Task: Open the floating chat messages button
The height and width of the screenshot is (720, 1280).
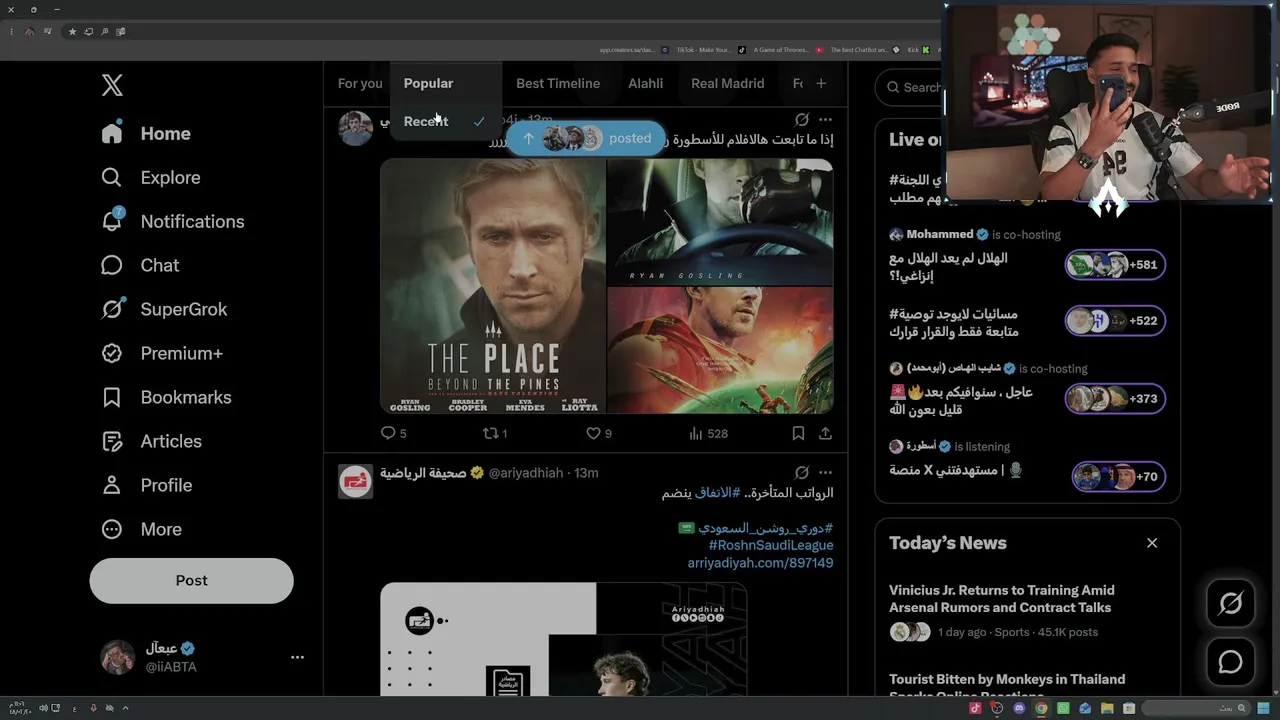Action: 1230,661
